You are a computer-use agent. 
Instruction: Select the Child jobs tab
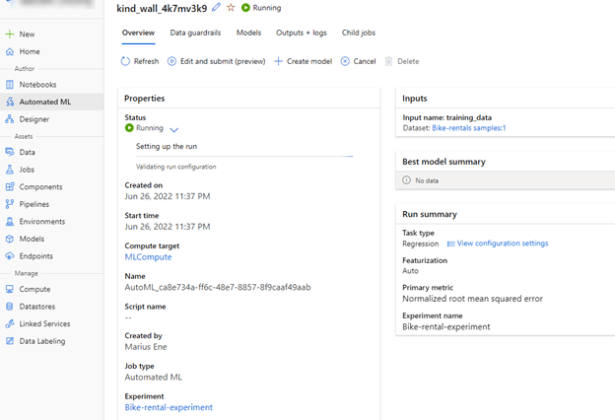coord(358,33)
